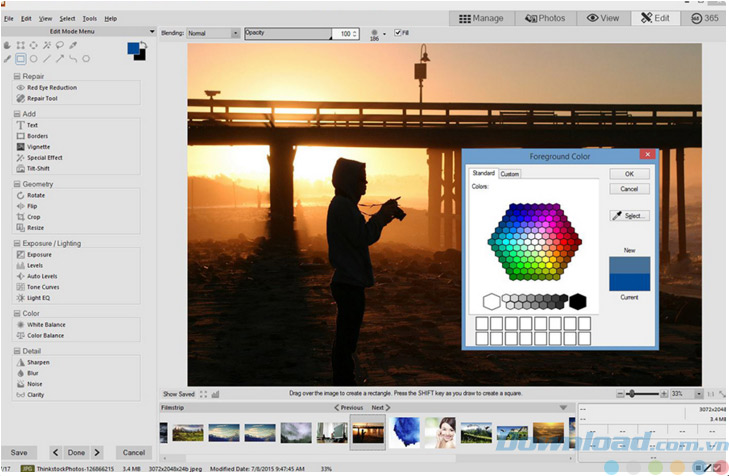Click the eyedropper Select button
Viewport: 729px width, 476px height.
(x=629, y=216)
